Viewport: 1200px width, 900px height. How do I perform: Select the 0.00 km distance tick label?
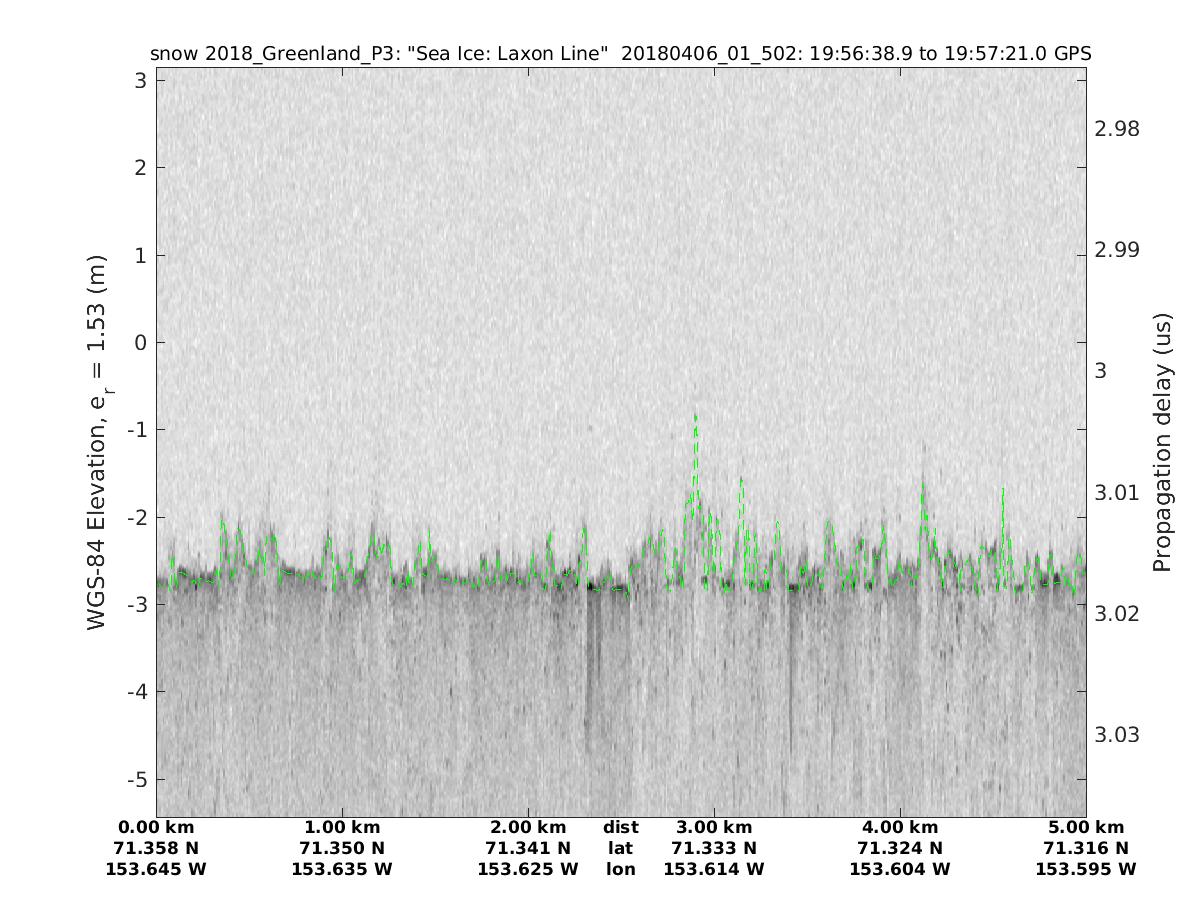click(156, 827)
